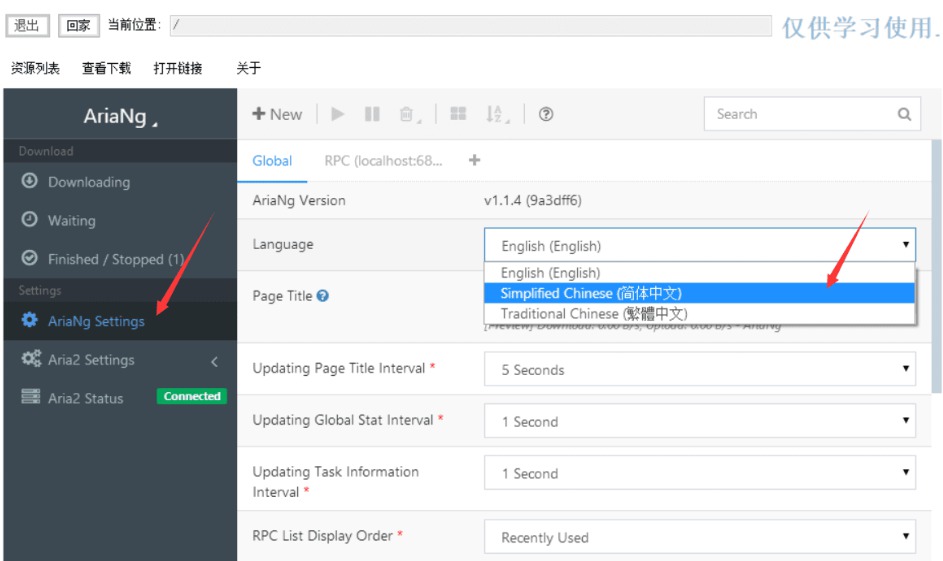Viewport: 943px width, 561px height.
Task: Switch to the RPC (localhost:68... tab
Action: pyautogui.click(x=383, y=161)
